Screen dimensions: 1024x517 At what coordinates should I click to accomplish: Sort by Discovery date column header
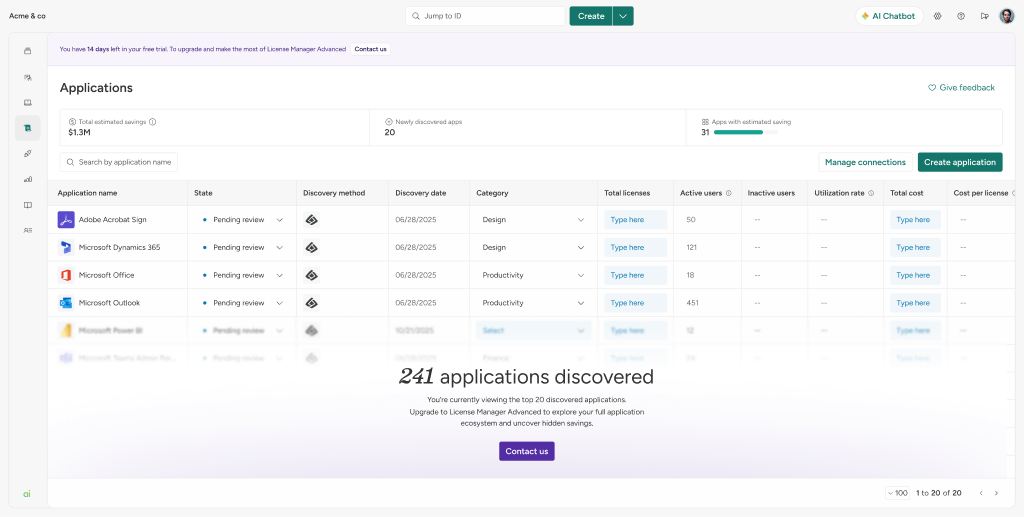click(x=421, y=193)
